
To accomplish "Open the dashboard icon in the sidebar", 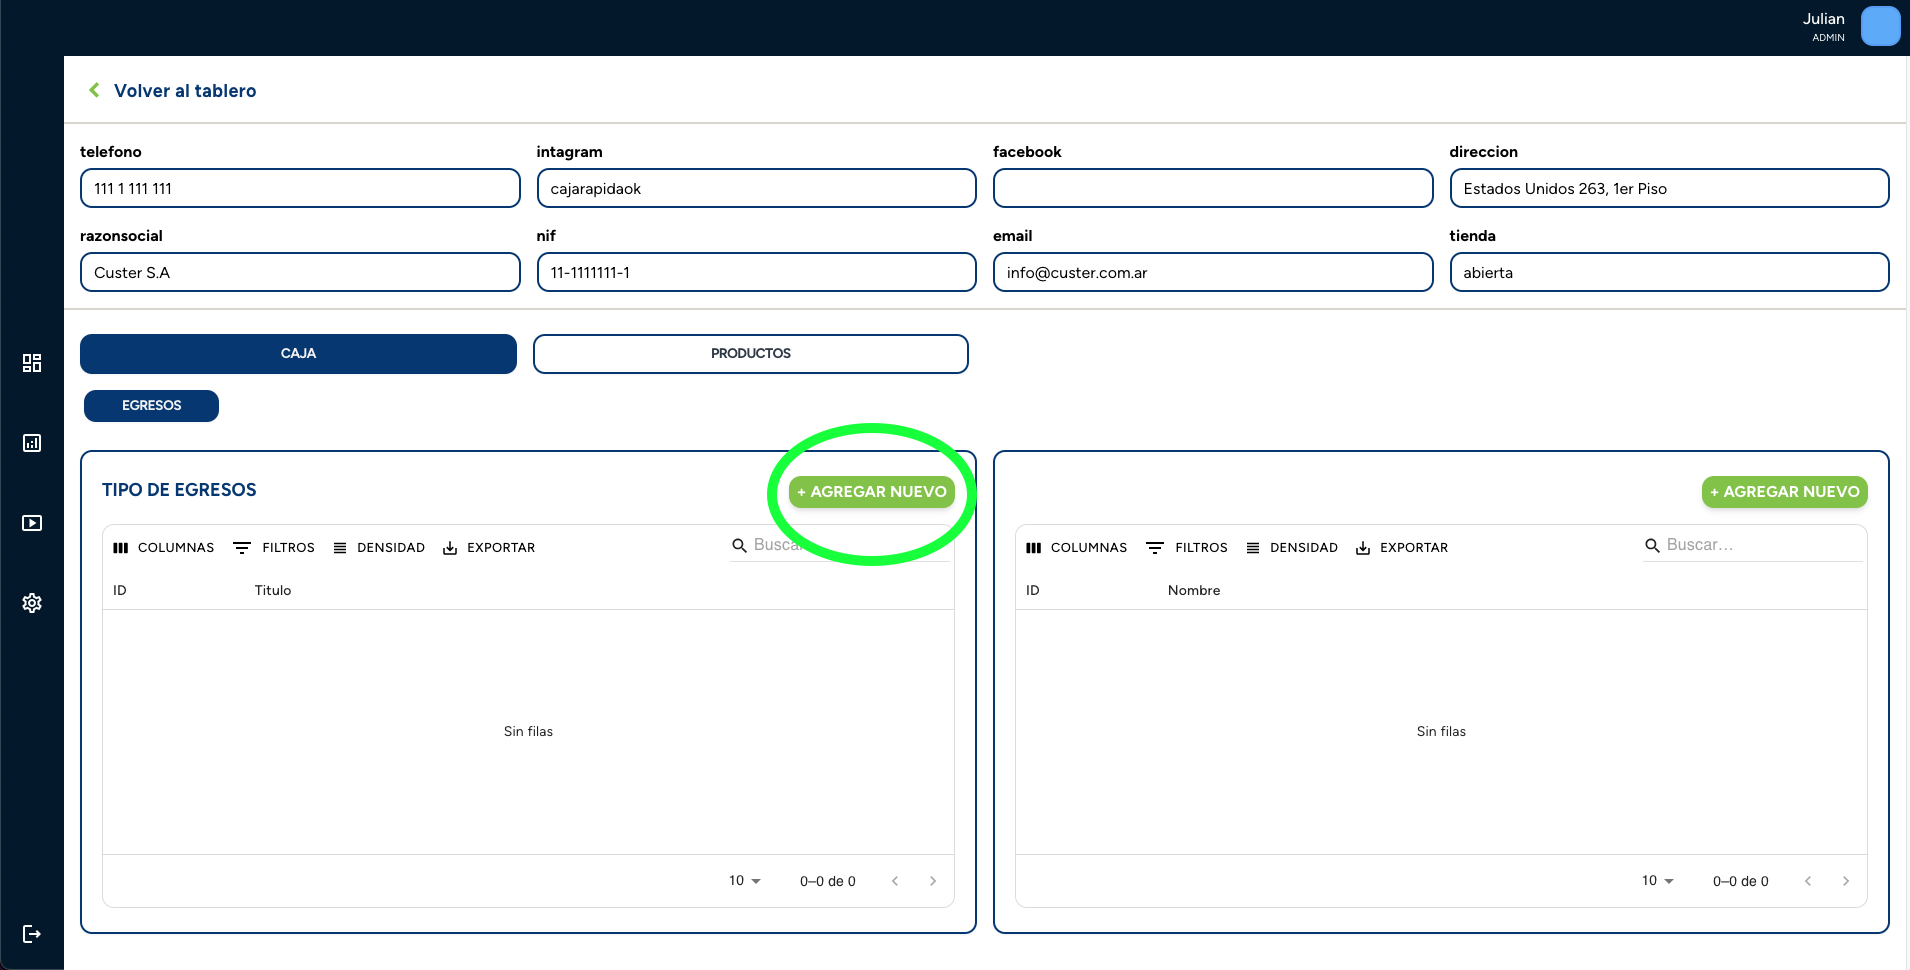I will (x=32, y=363).
